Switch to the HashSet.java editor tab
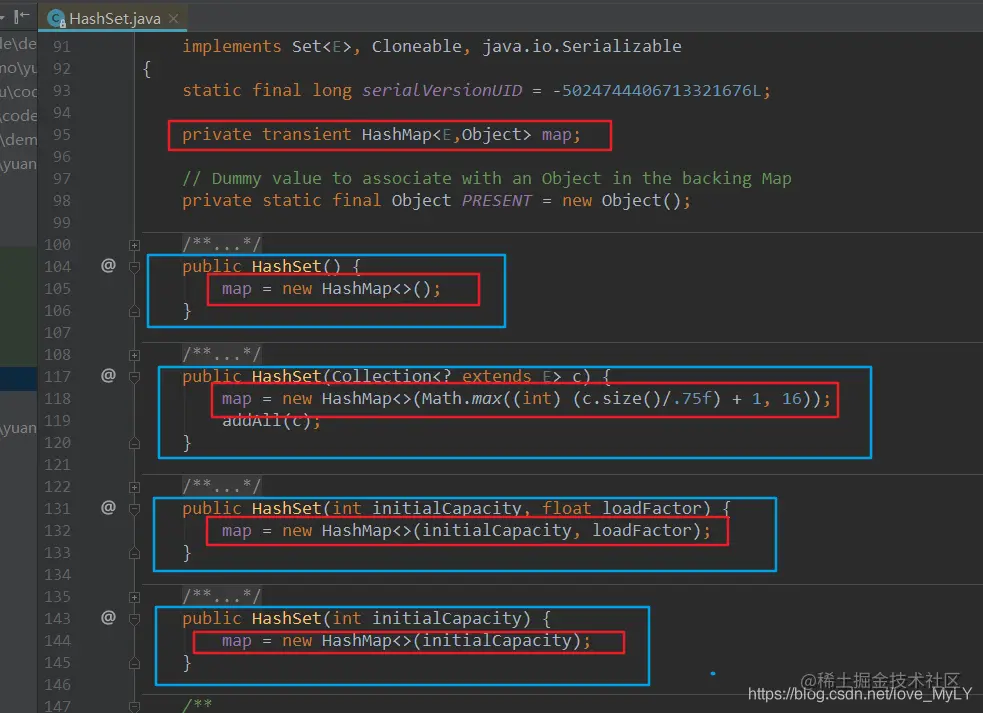Image resolution: width=983 pixels, height=713 pixels. 112,18
